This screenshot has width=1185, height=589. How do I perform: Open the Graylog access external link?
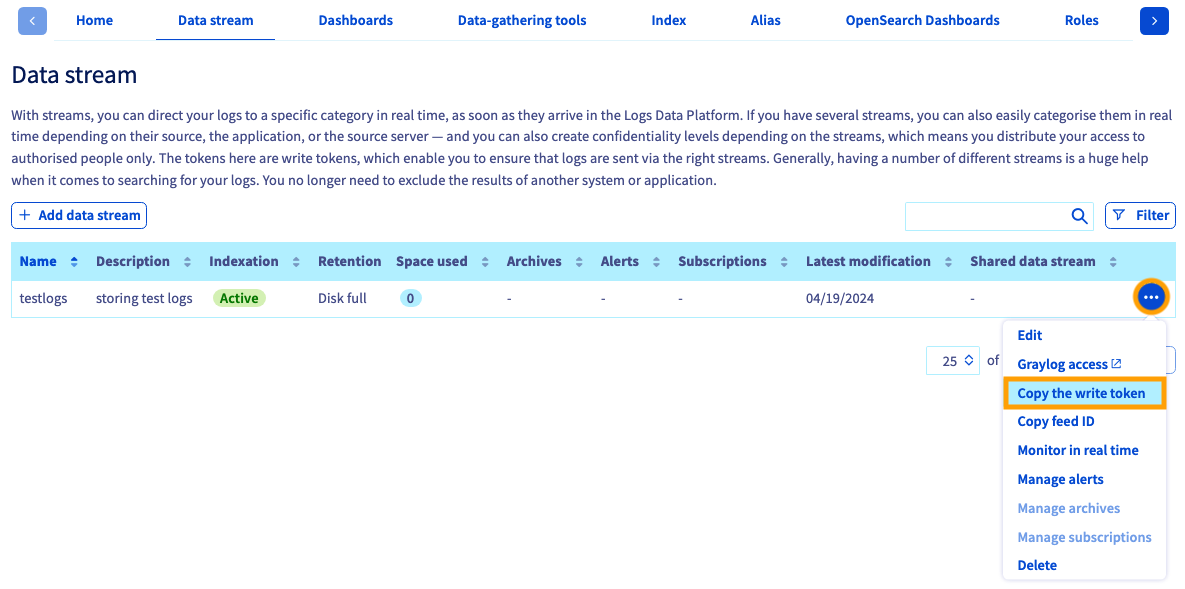1069,364
